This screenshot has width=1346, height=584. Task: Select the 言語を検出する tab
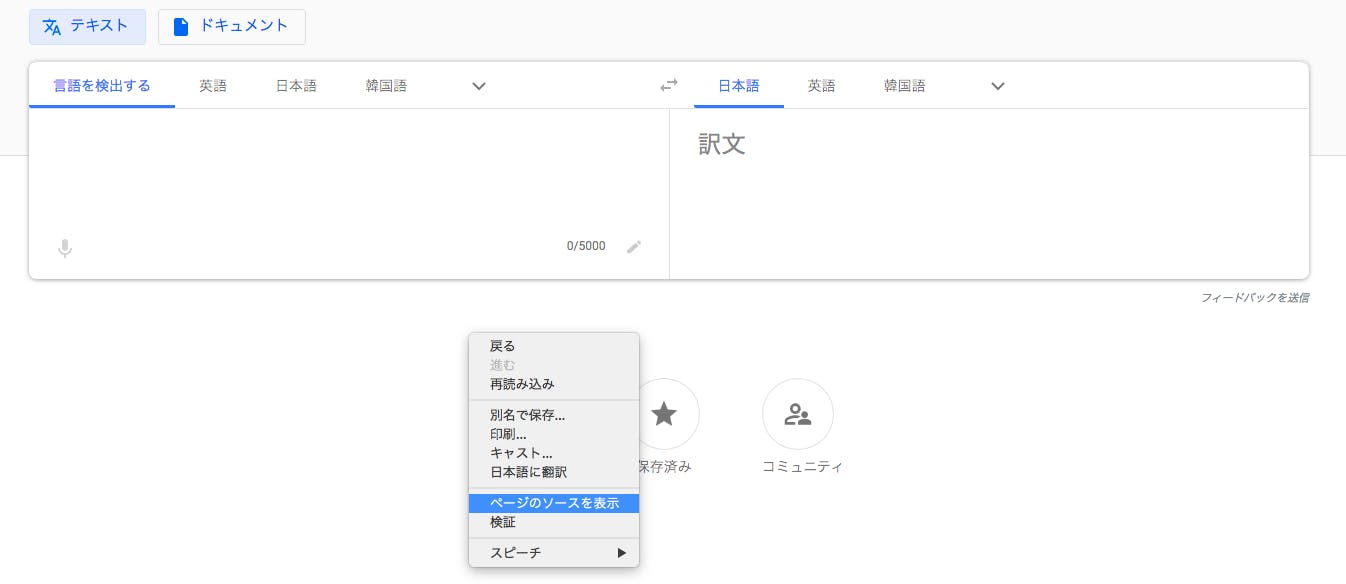point(101,86)
